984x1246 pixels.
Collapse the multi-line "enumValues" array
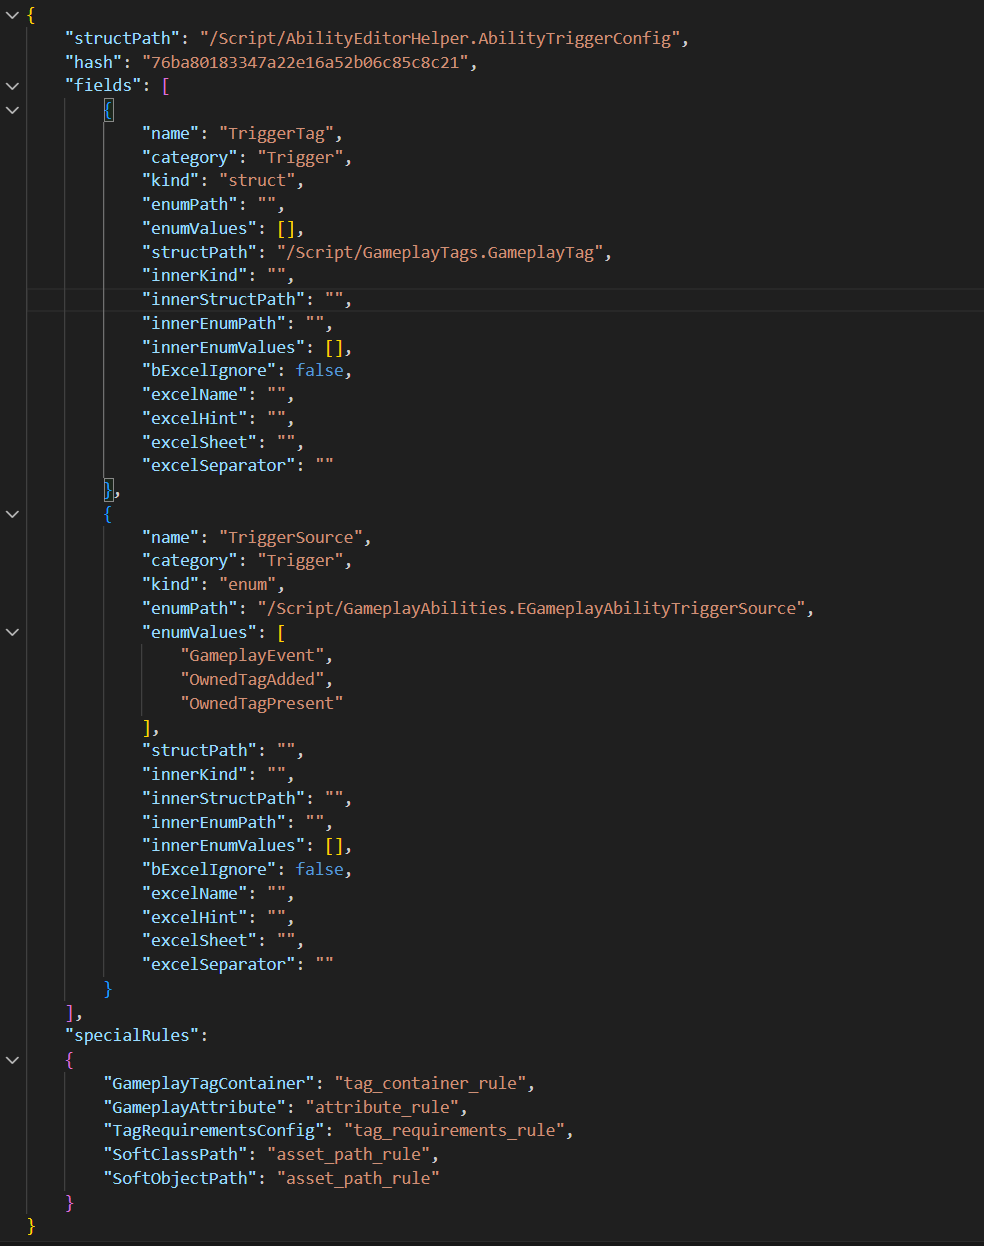coord(12,632)
